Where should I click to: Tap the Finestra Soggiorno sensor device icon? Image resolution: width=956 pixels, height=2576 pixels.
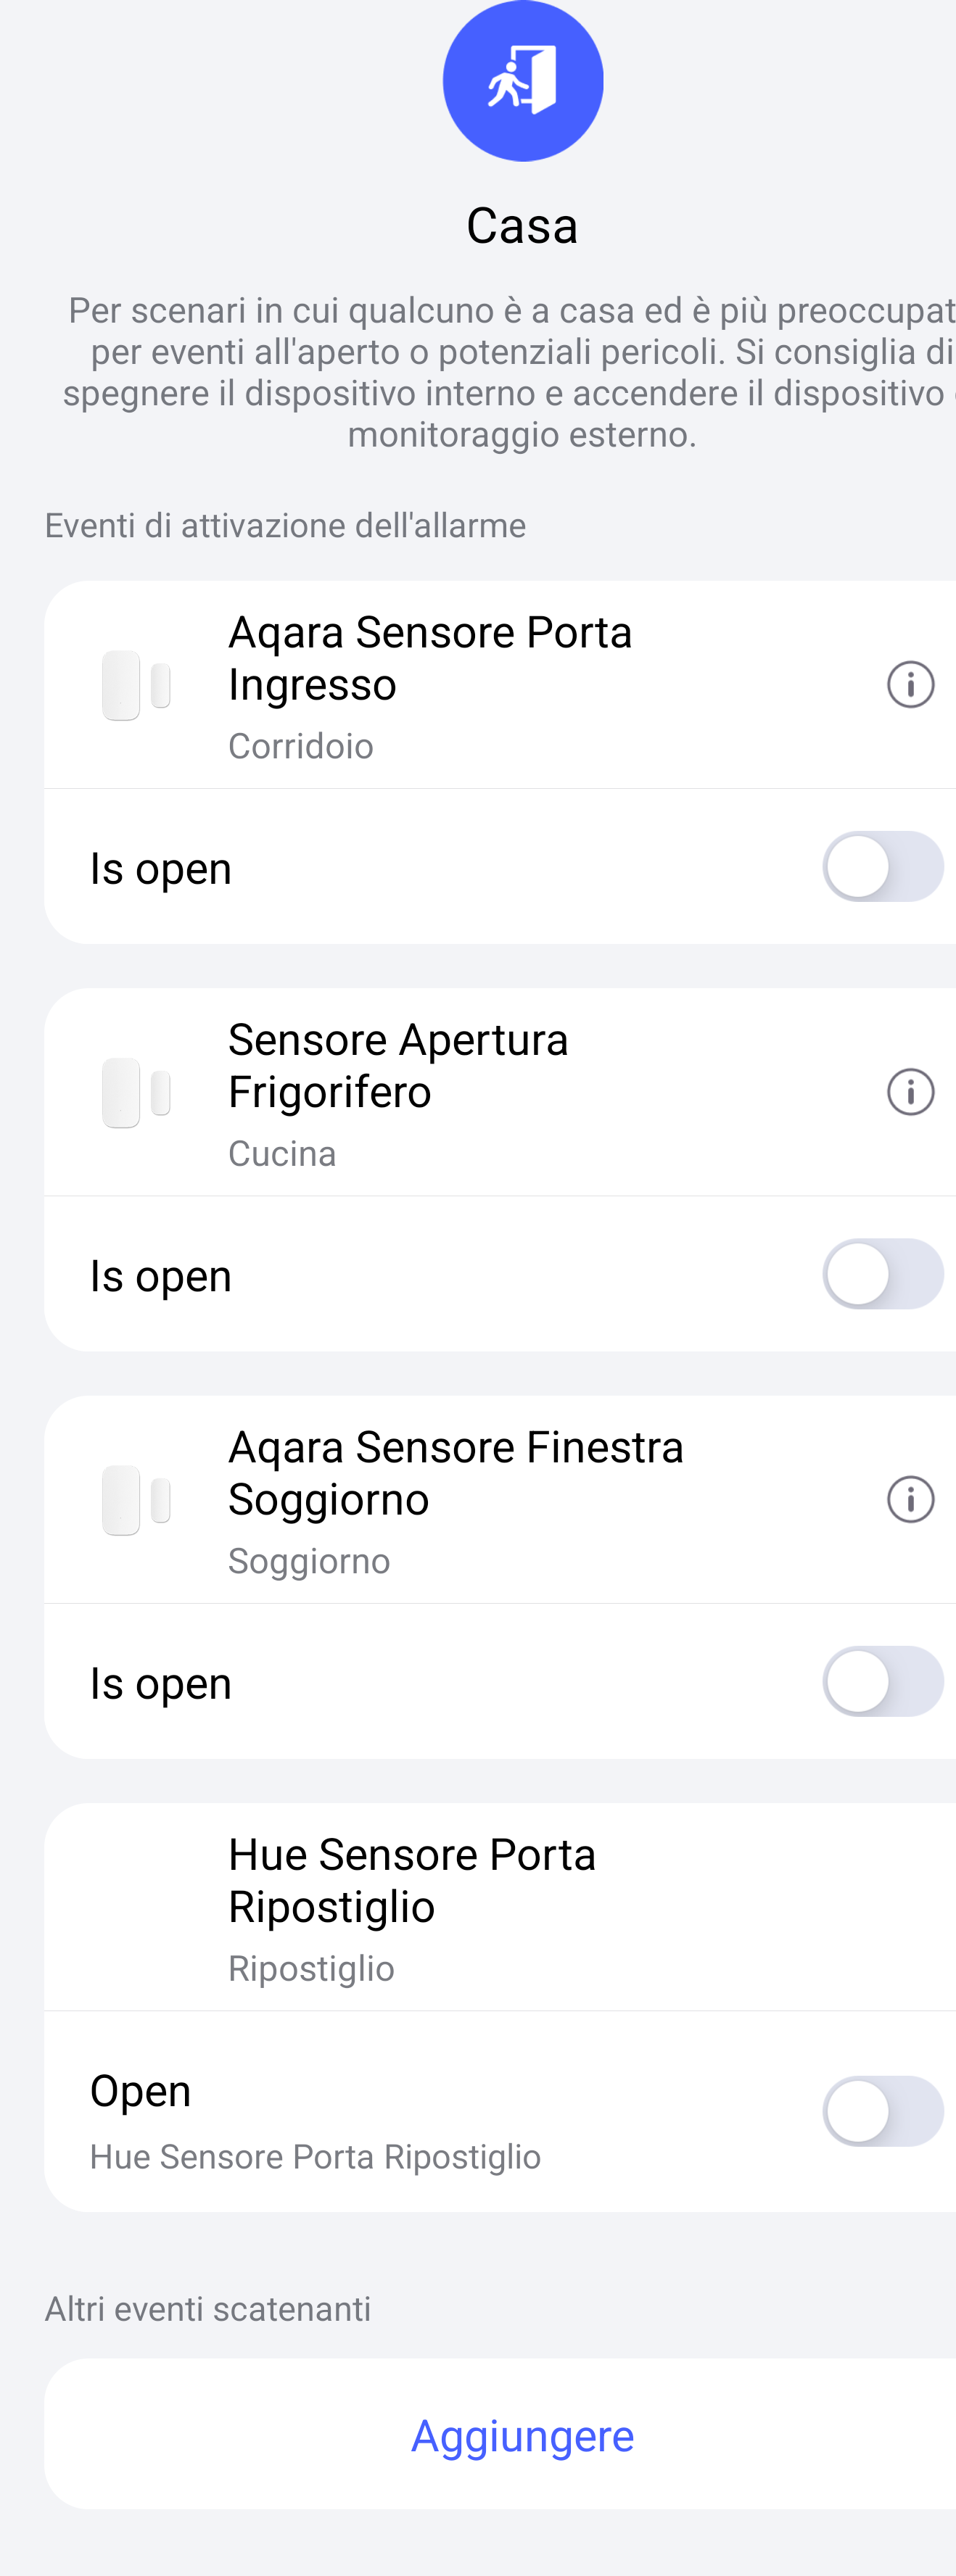click(136, 1499)
